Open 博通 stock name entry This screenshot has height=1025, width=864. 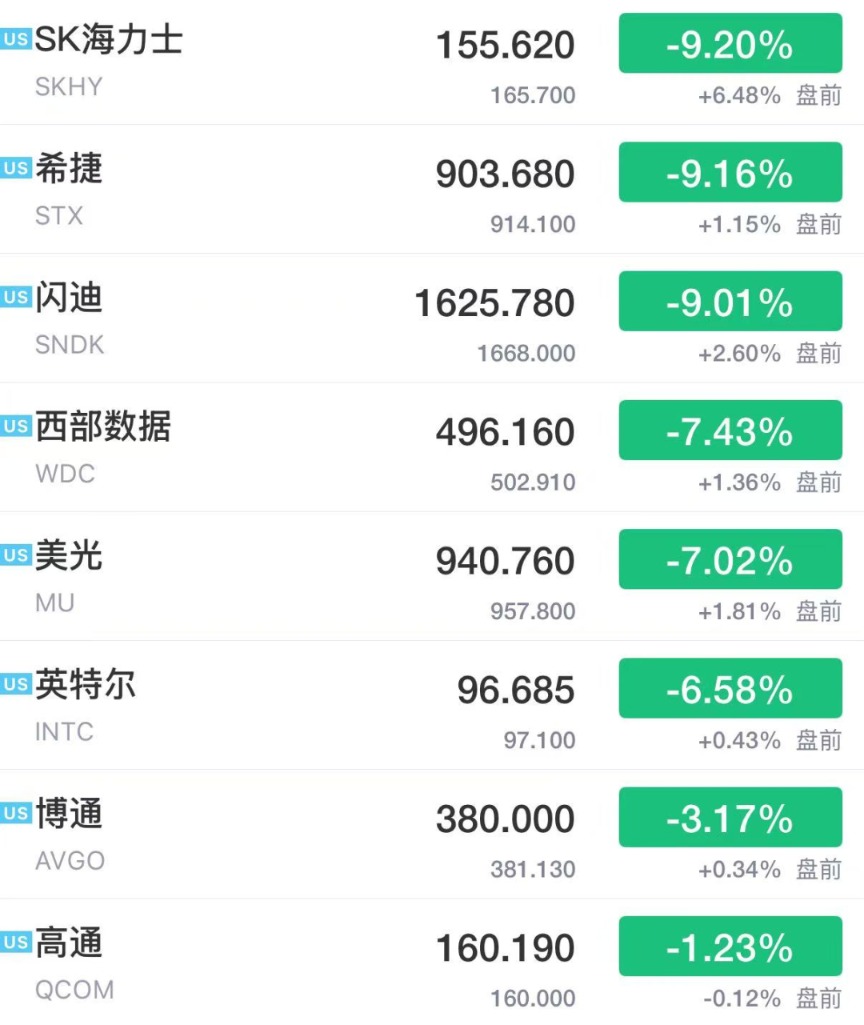pyautogui.click(x=69, y=815)
